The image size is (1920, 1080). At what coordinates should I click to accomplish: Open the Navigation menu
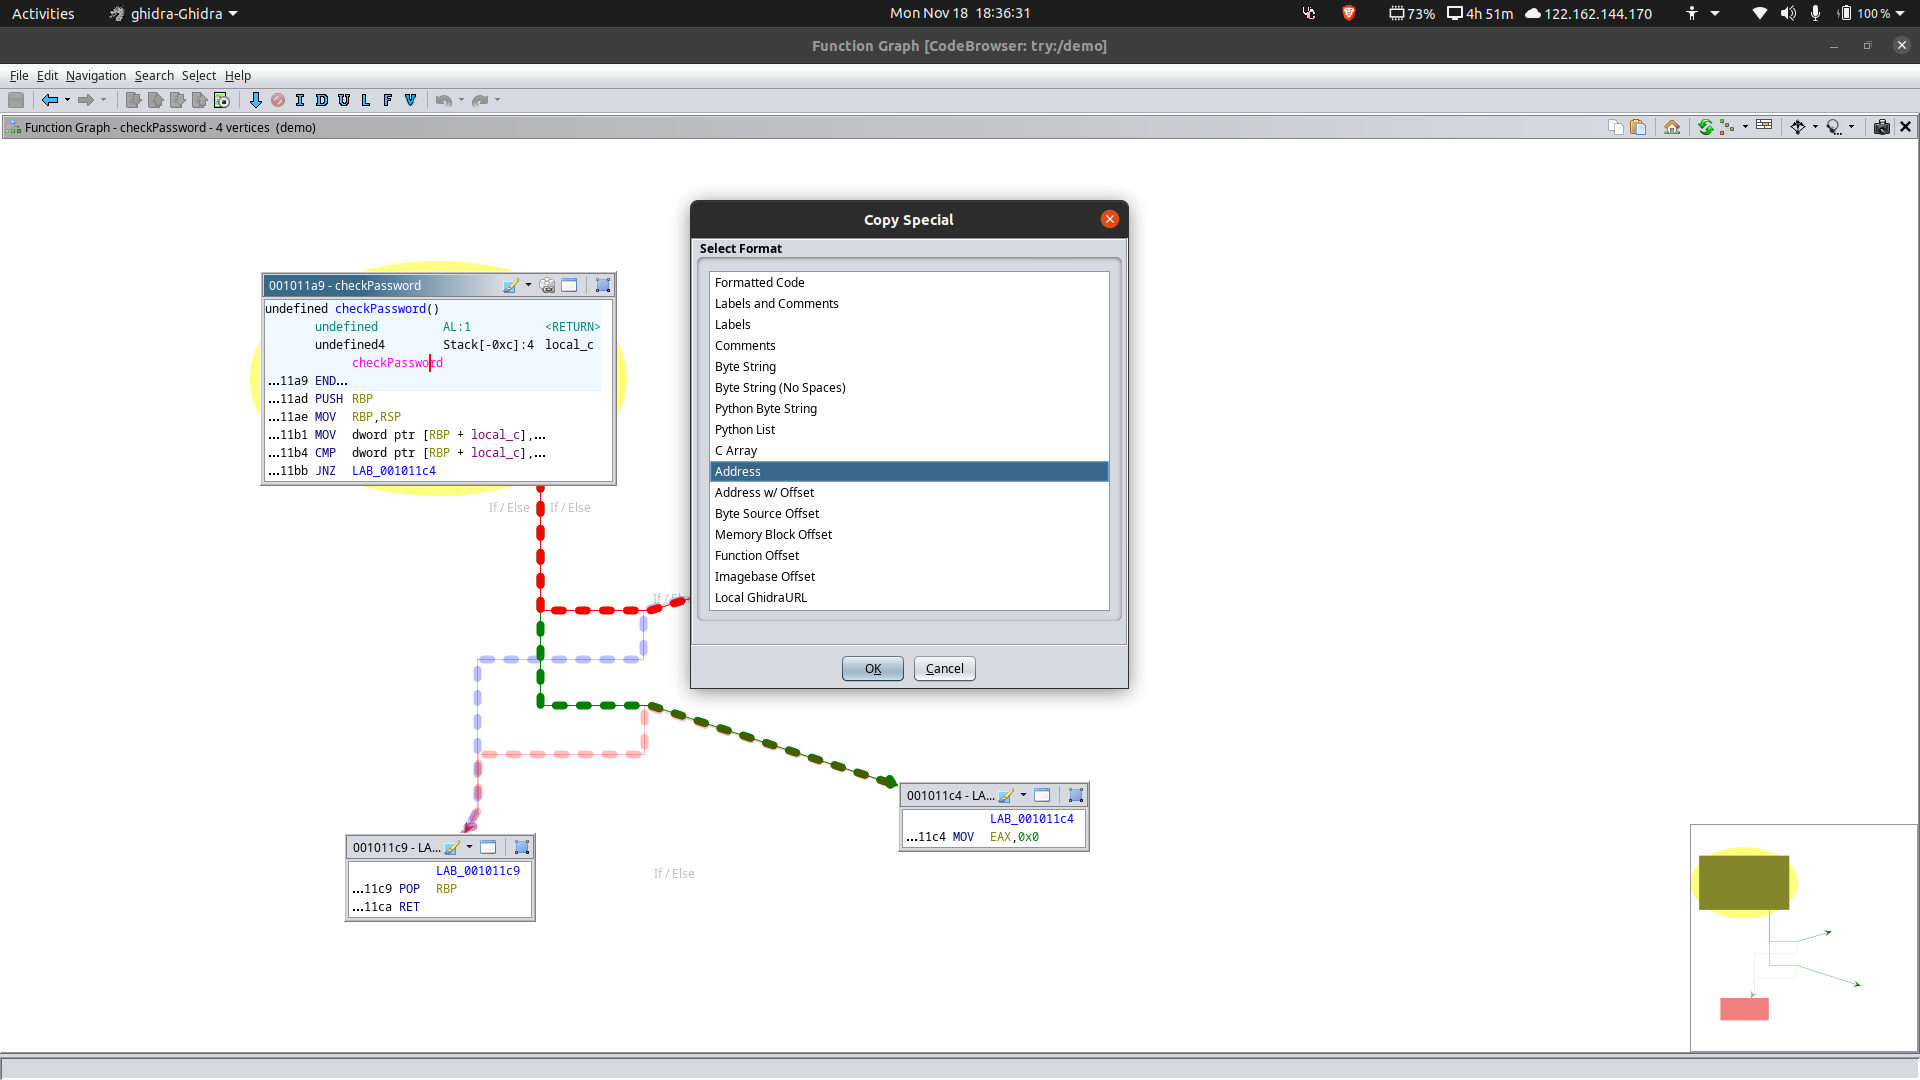(x=96, y=76)
